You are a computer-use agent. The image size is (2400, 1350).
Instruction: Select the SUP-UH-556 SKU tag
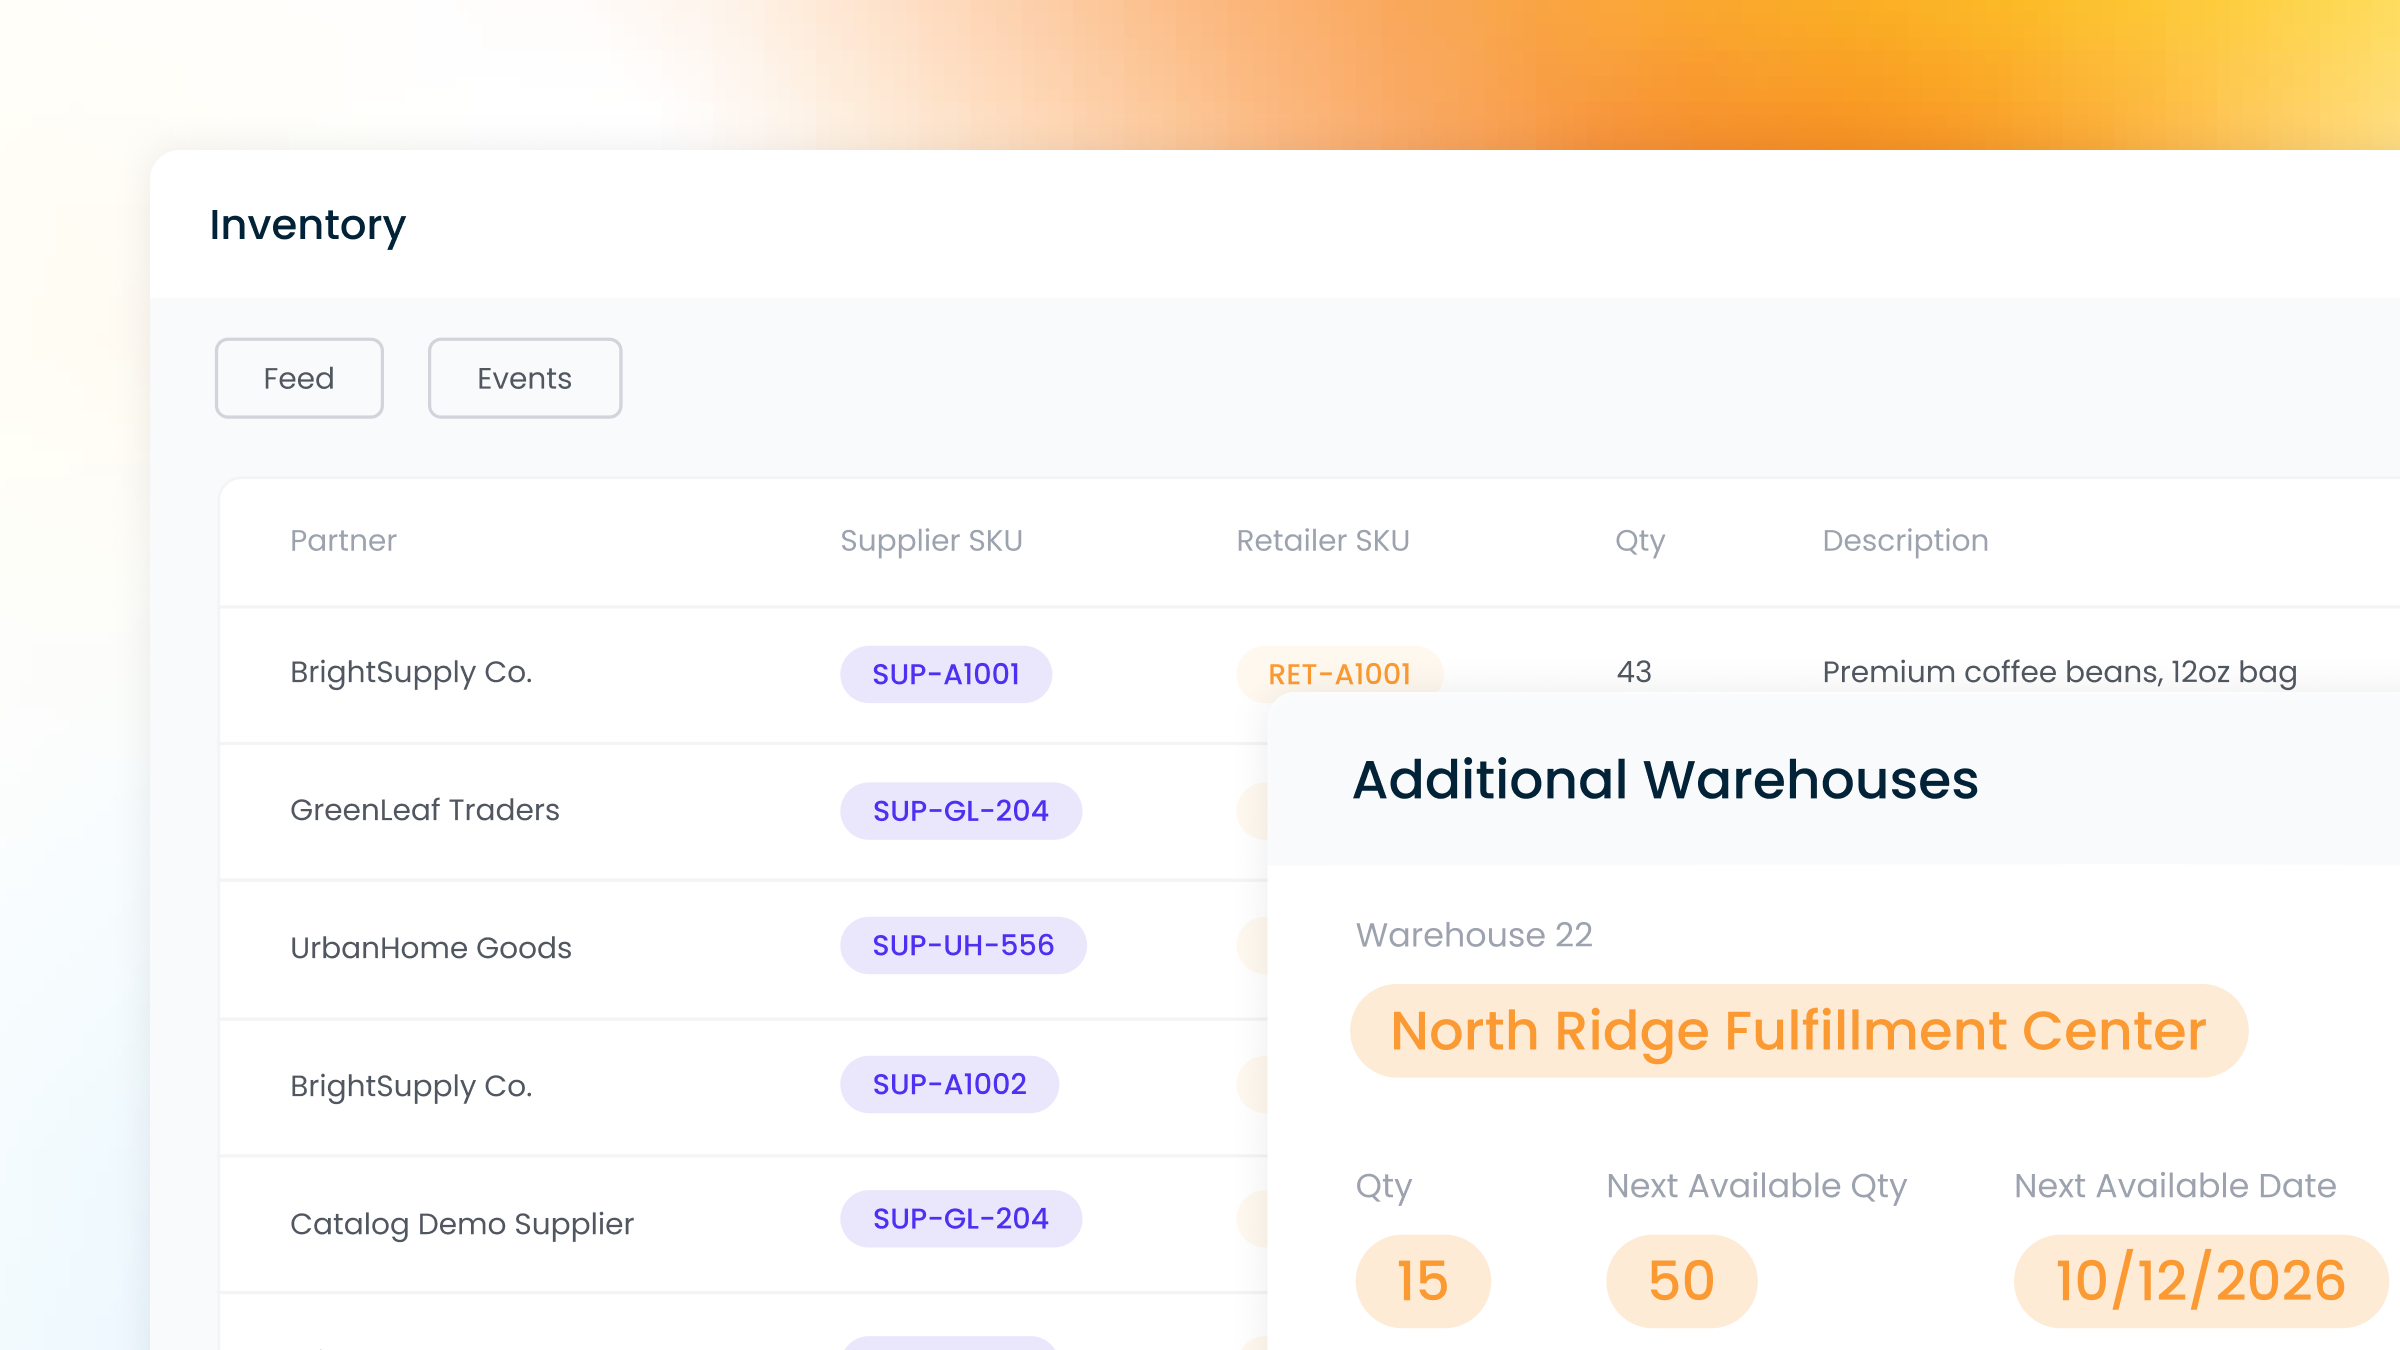[962, 945]
